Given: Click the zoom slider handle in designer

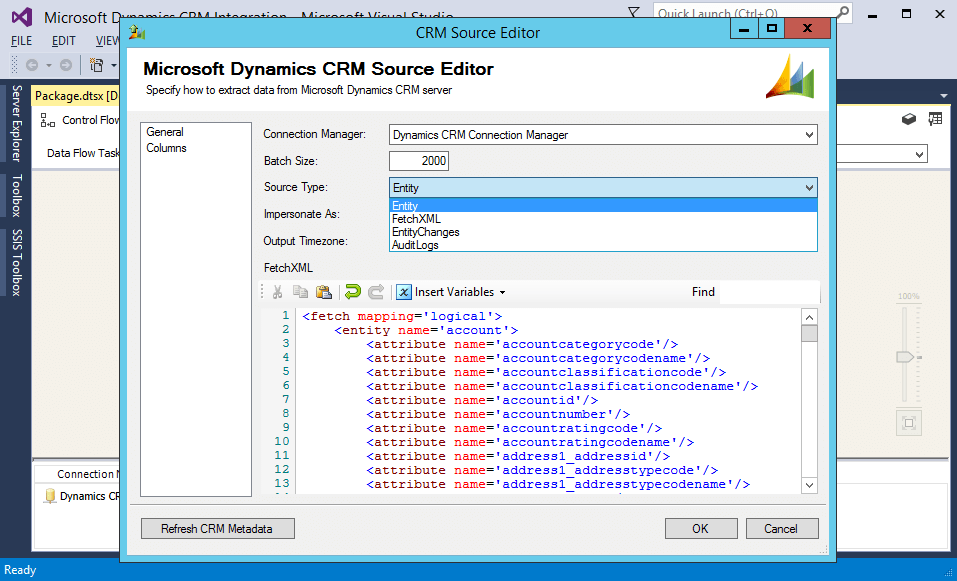Looking at the screenshot, I should coord(907,357).
